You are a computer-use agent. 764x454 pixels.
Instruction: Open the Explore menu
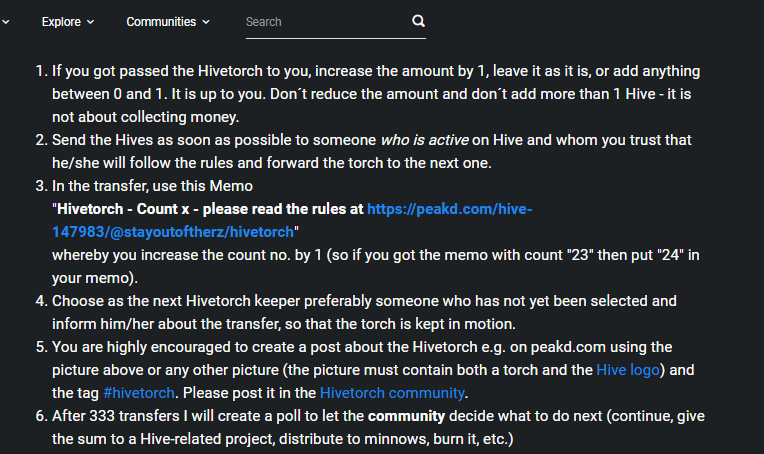pos(68,22)
